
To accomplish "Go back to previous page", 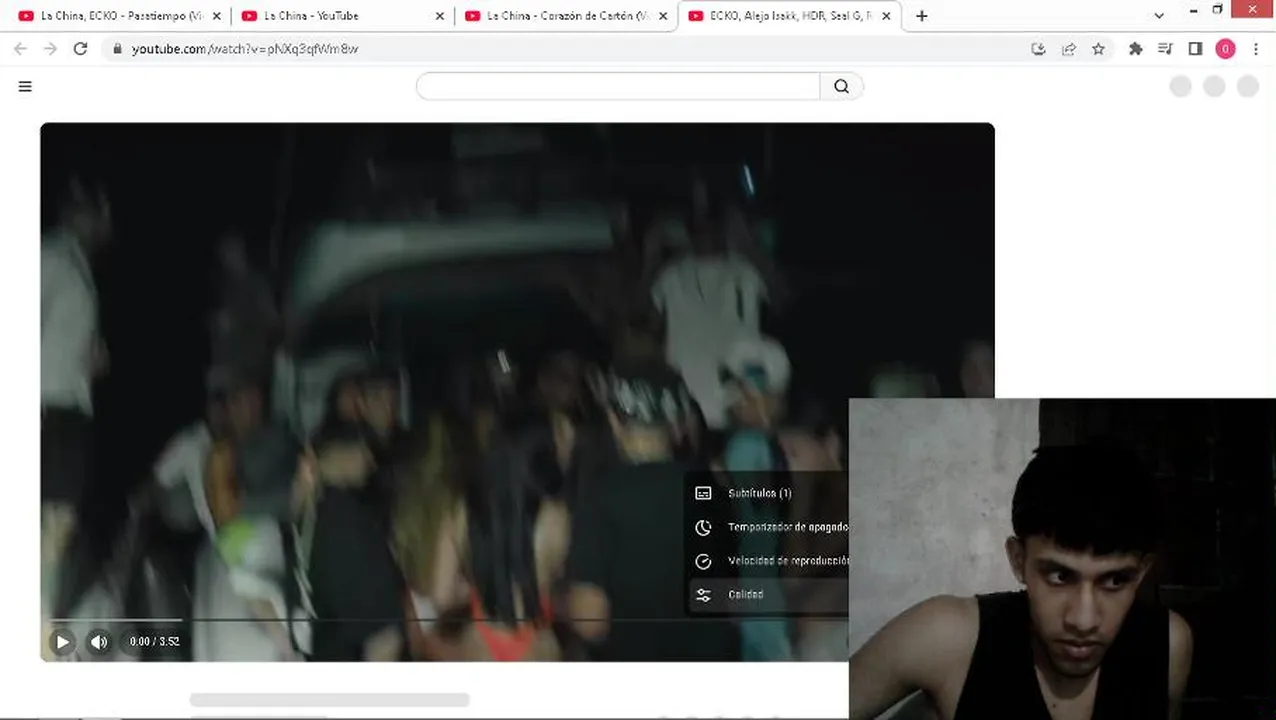I will [x=20, y=48].
